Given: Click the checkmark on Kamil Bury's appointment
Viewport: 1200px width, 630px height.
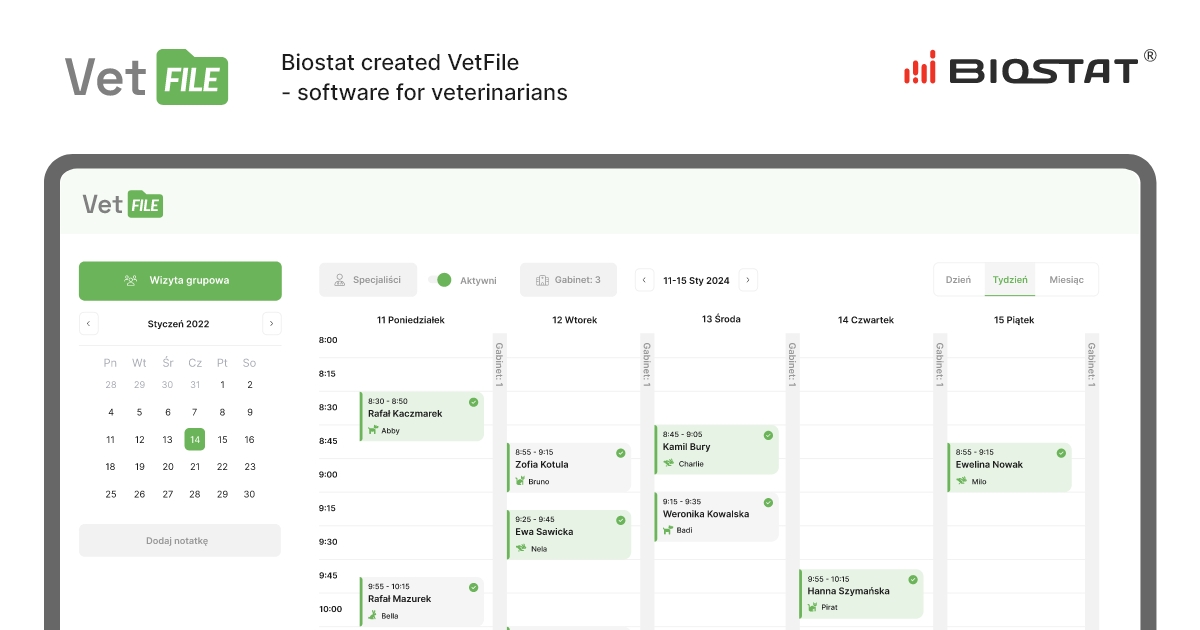Looking at the screenshot, I should pyautogui.click(x=768, y=436).
